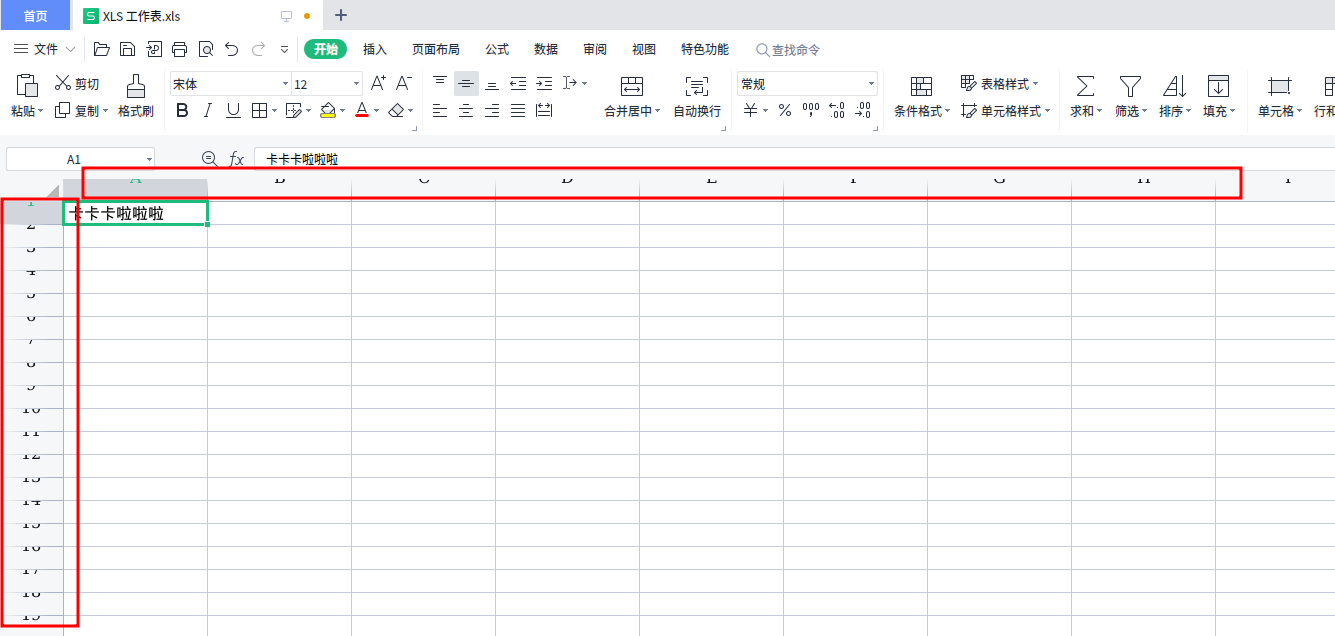Open fill color dropdown arrow
The width and height of the screenshot is (1335, 636).
[343, 112]
